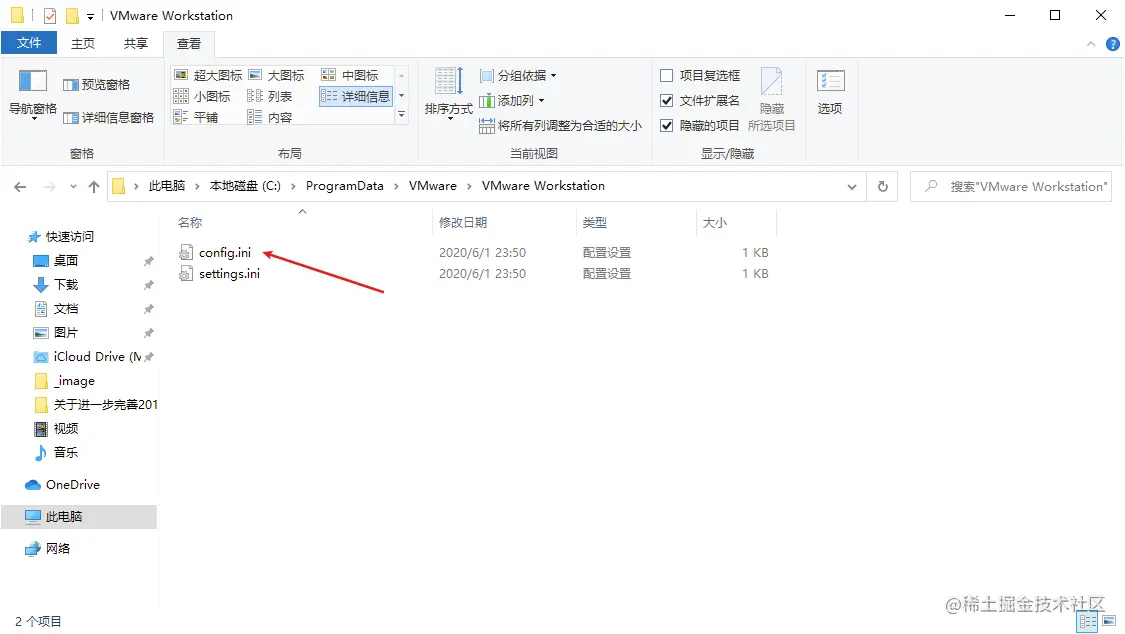Size all columns to fit (将所有列调整为合适的大小)
This screenshot has width=1125, height=634.
(560, 126)
